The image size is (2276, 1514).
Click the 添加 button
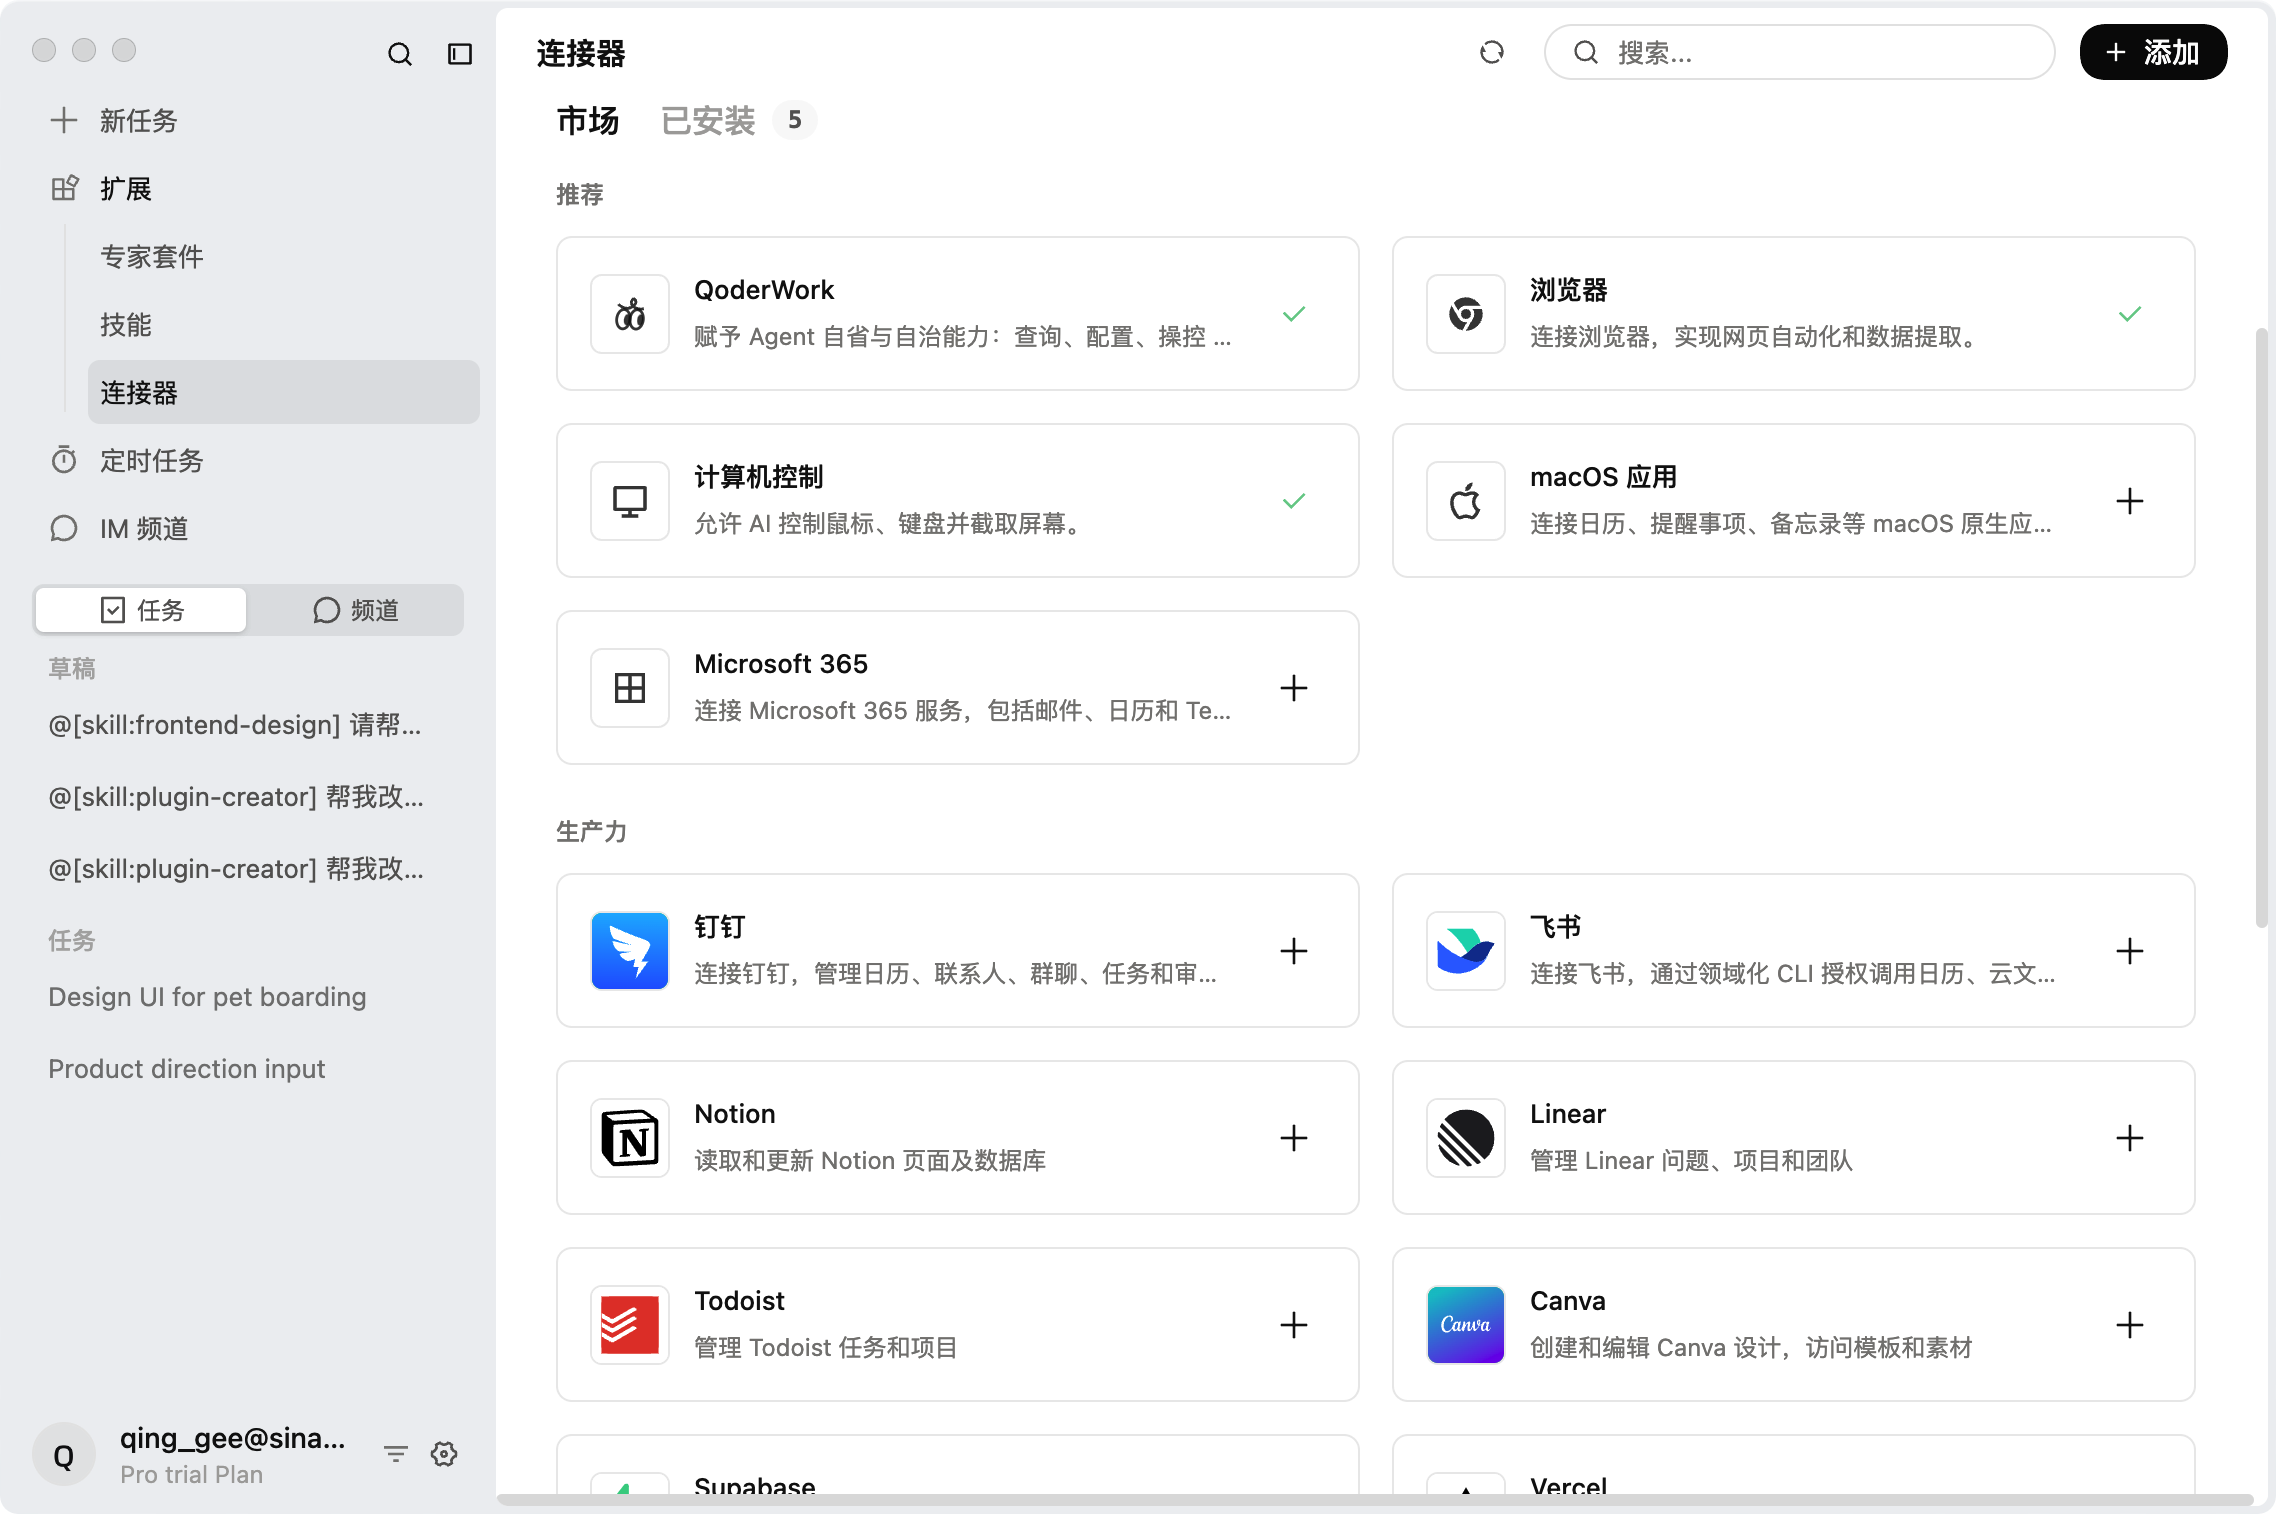(x=2153, y=52)
